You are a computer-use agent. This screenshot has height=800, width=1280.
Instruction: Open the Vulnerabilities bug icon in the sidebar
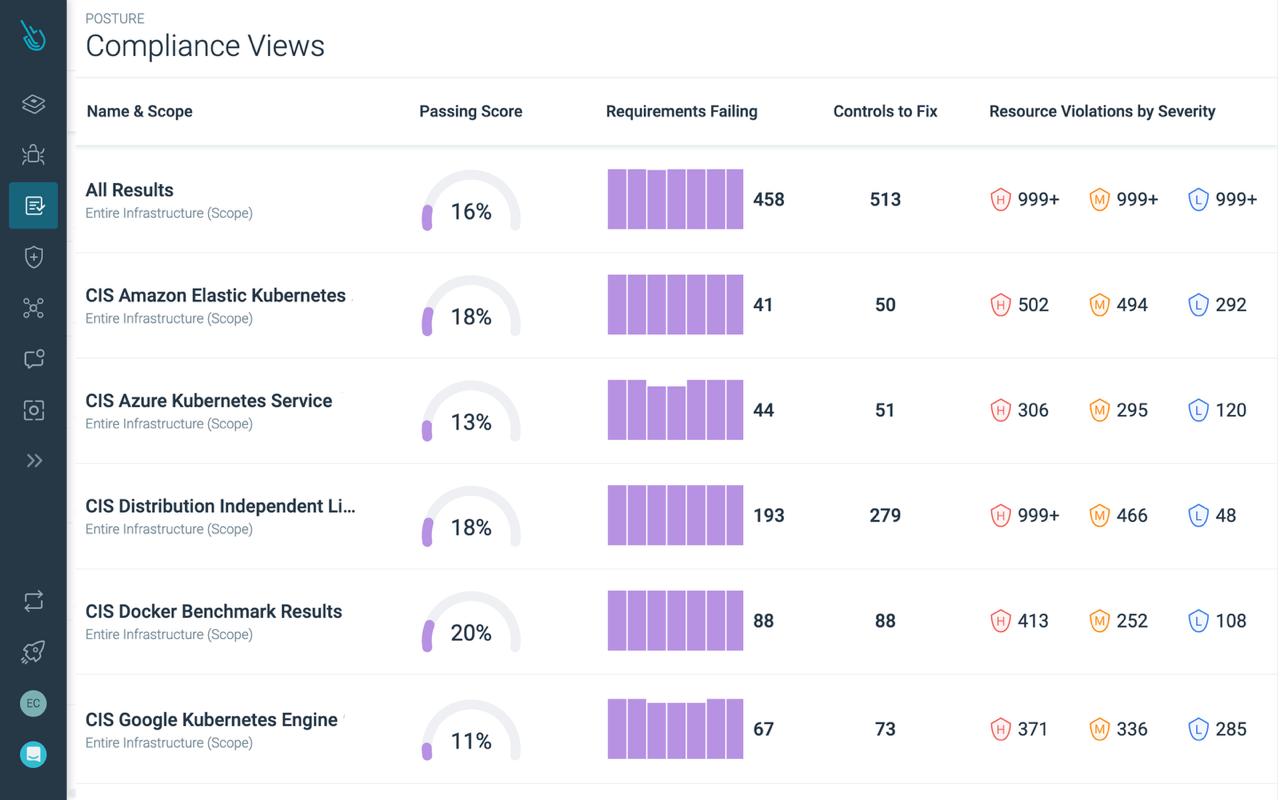[x=33, y=154]
